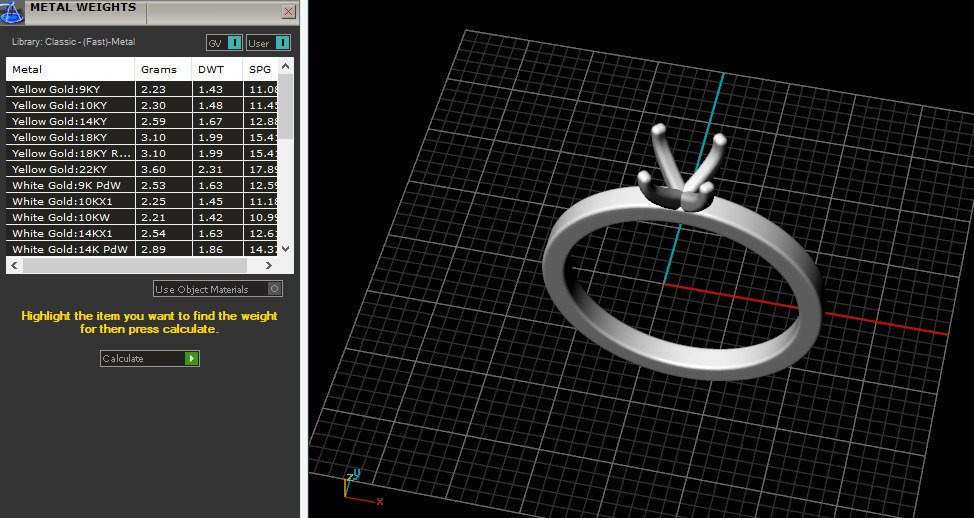This screenshot has height=518, width=974.
Task: Click the 2.59 grams value
Action: (x=153, y=122)
